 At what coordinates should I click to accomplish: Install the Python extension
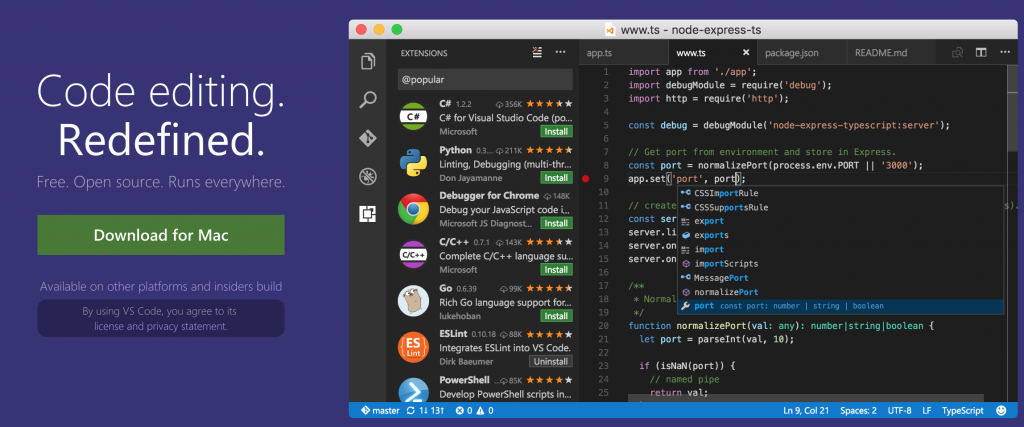pyautogui.click(x=556, y=178)
